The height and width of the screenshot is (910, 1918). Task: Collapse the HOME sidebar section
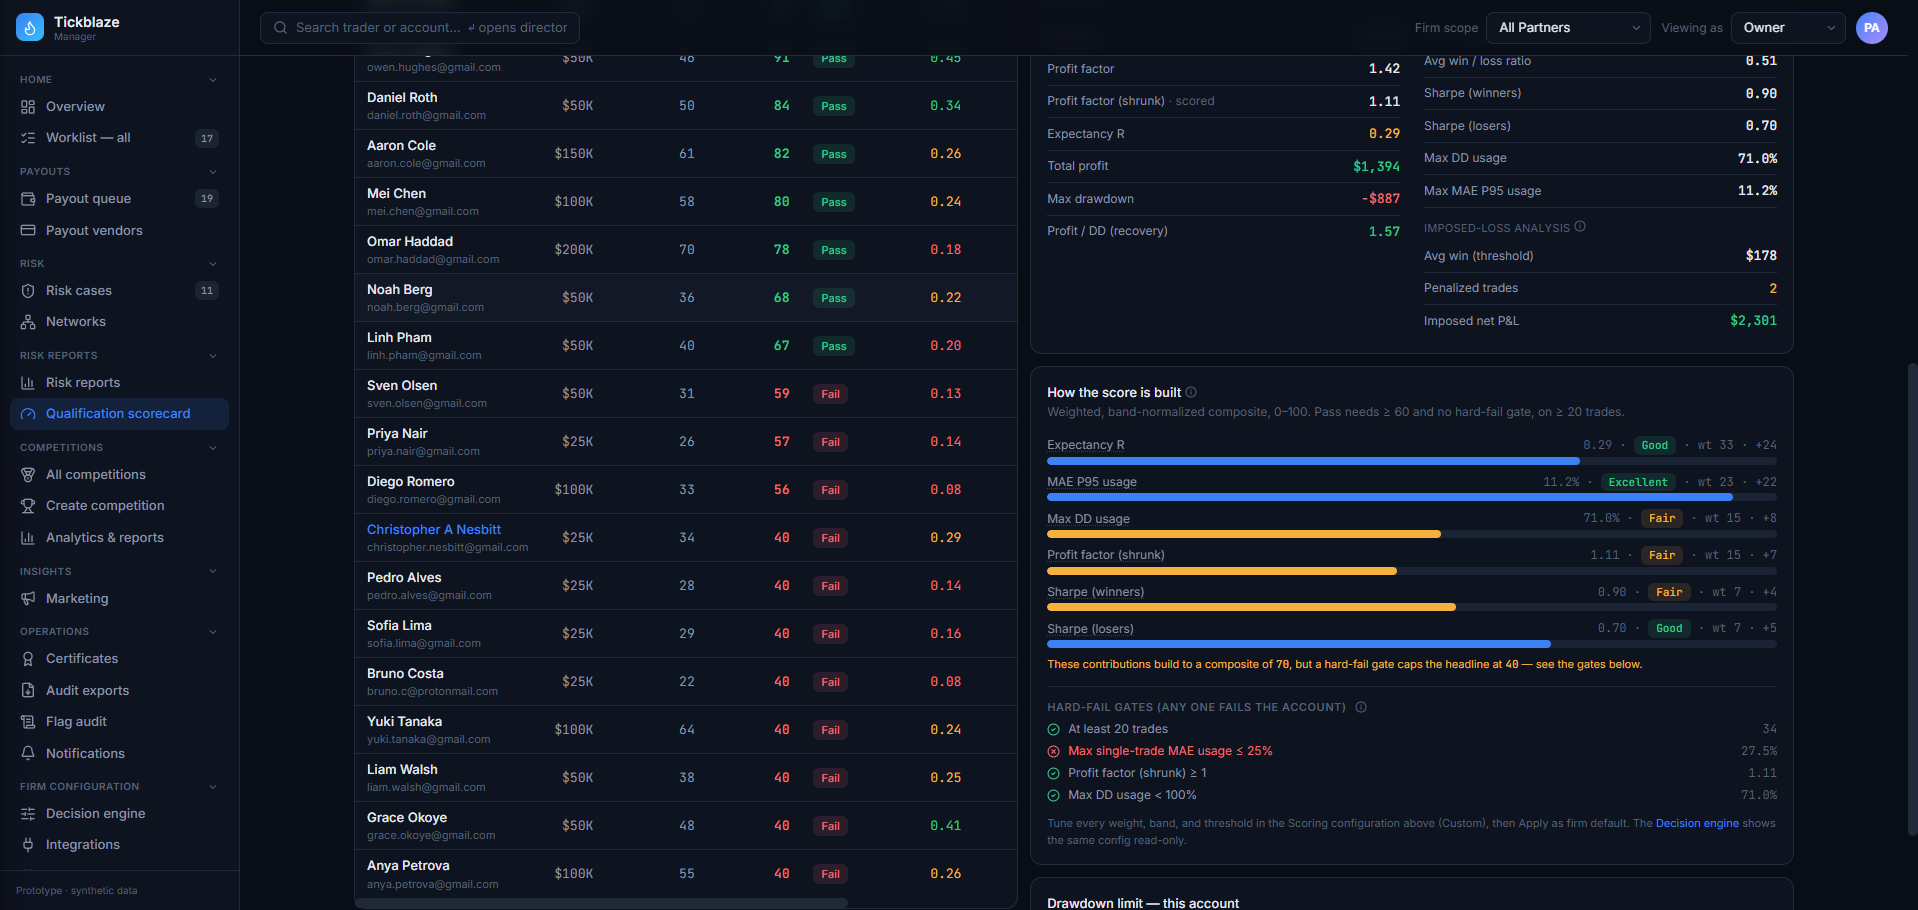point(213,80)
